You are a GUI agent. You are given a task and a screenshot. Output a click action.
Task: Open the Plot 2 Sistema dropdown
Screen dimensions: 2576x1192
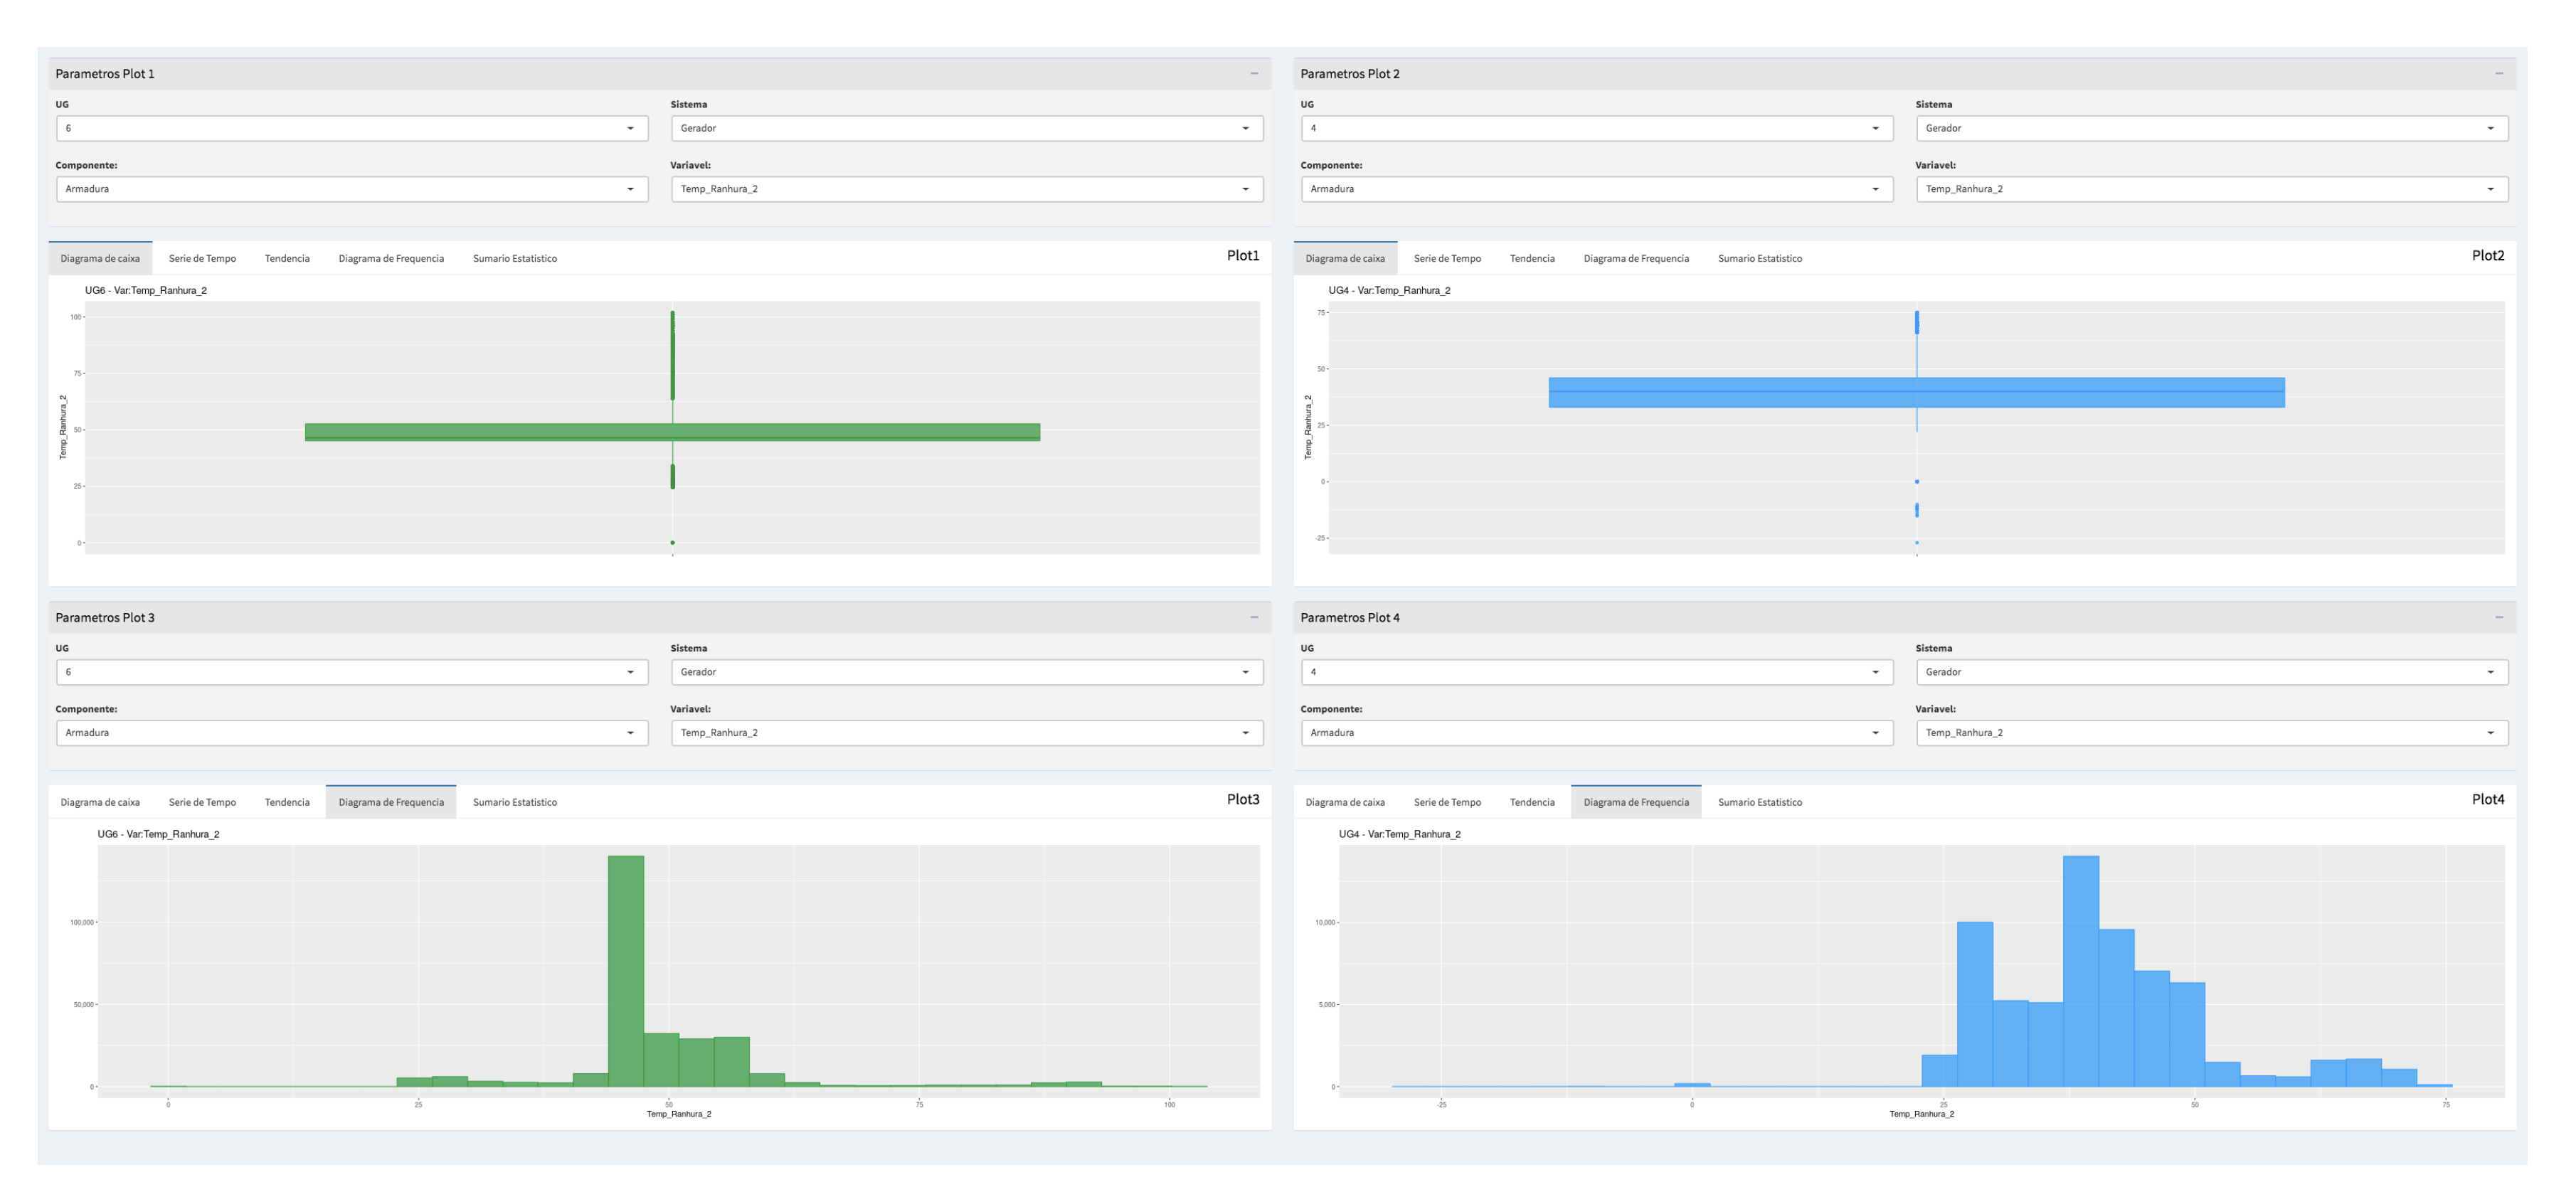coord(2211,128)
